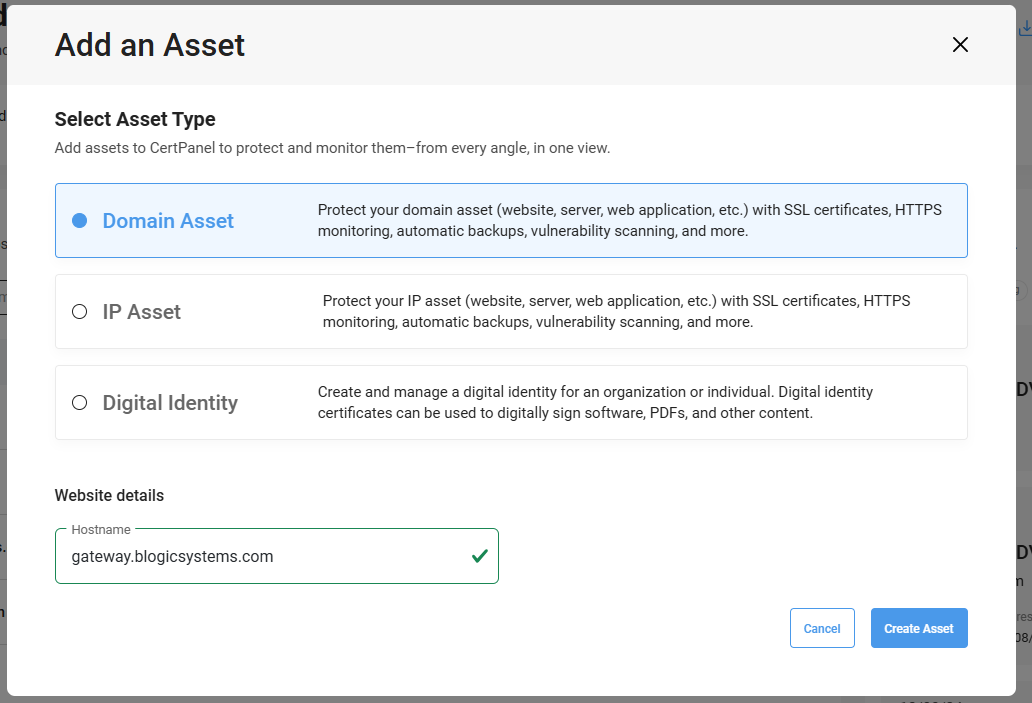Pick the Digital Identity radio button
The height and width of the screenshot is (703, 1032).
(x=80, y=403)
